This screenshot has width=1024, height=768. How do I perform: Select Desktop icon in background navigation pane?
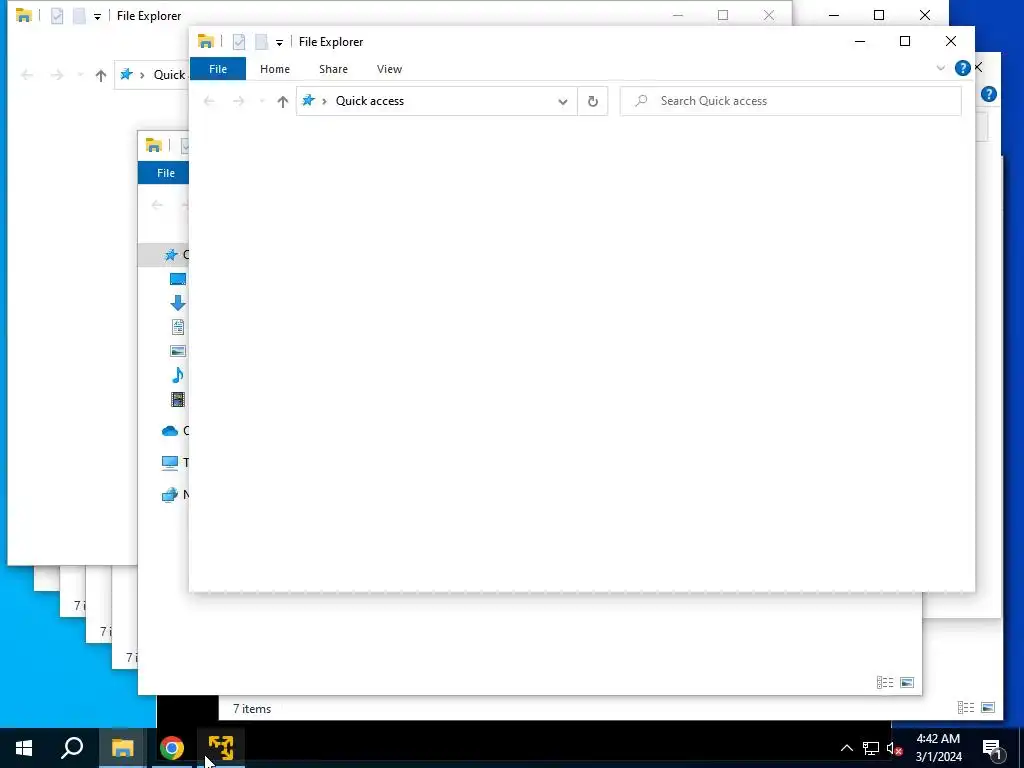point(178,280)
